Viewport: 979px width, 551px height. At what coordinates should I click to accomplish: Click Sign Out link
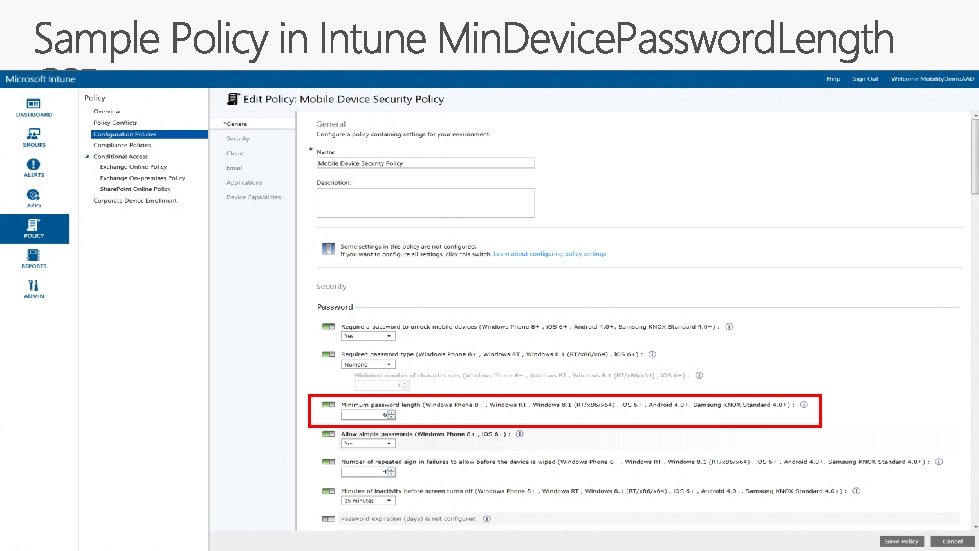(x=865, y=79)
